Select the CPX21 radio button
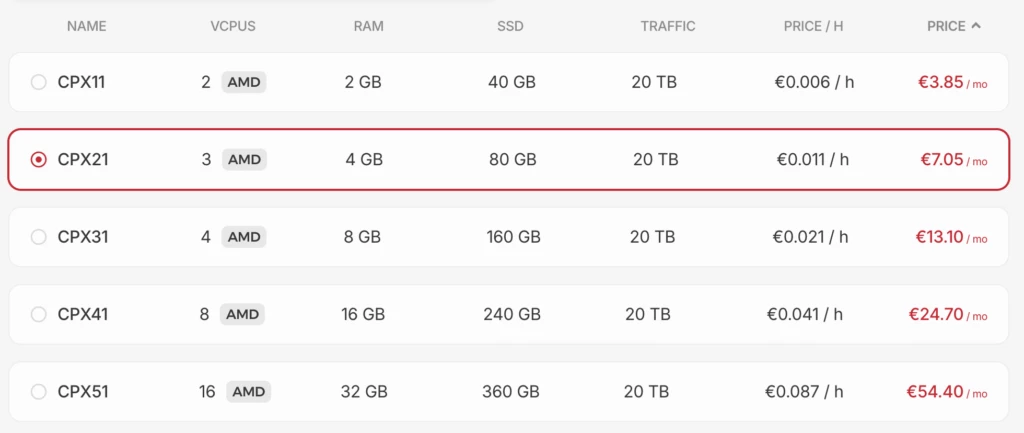 pos(39,159)
